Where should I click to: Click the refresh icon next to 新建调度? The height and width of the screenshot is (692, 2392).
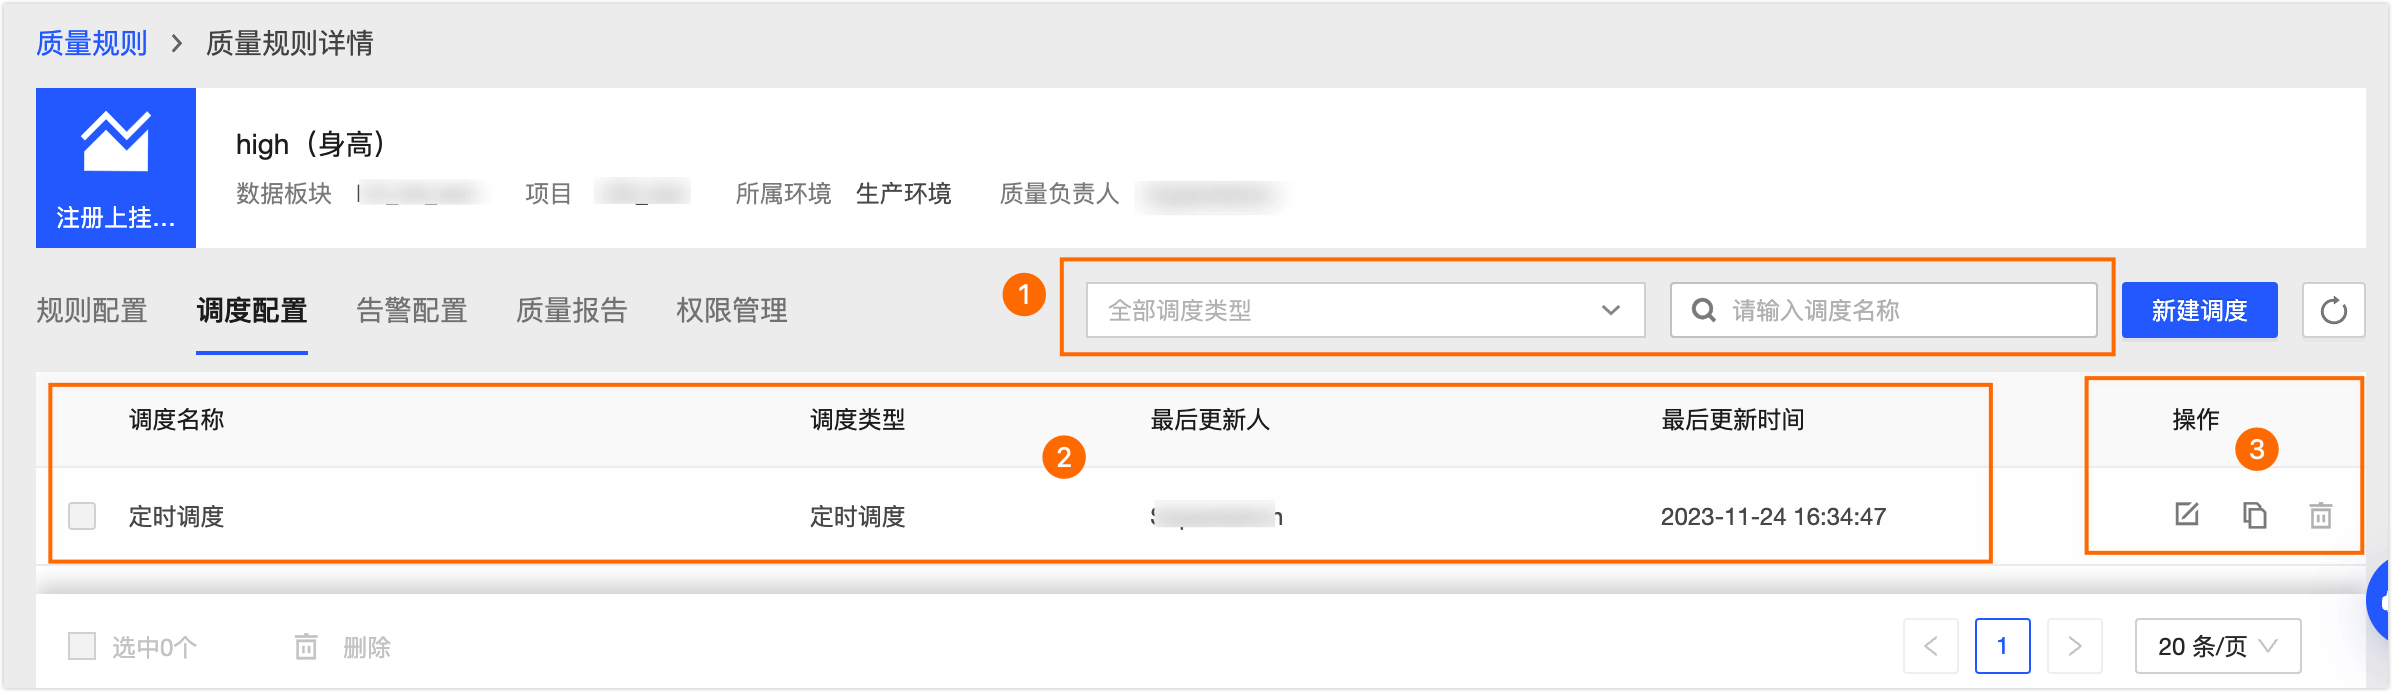[x=2333, y=310]
